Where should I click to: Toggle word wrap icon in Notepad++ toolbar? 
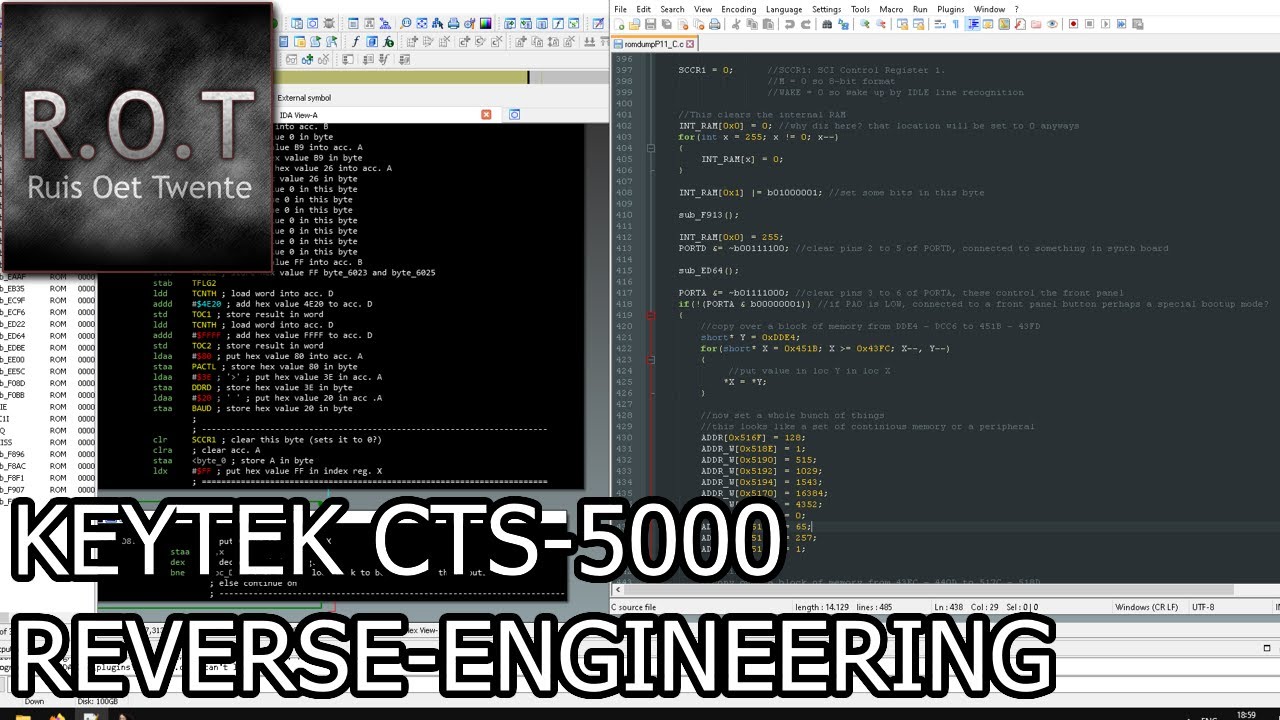click(x=940, y=23)
